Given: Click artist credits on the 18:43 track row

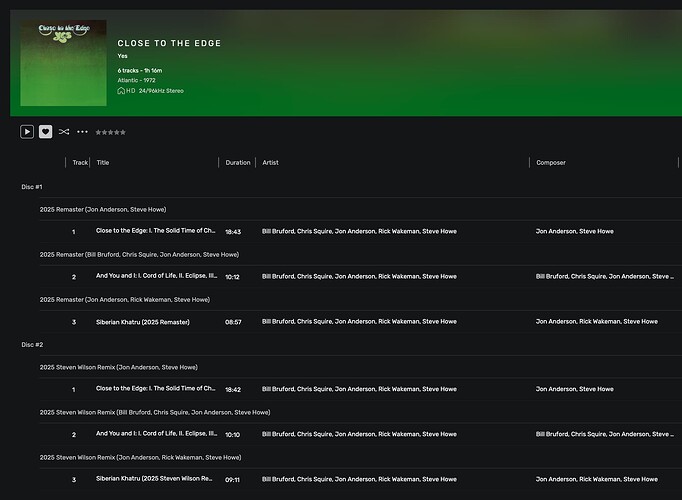Looking at the screenshot, I should [359, 231].
